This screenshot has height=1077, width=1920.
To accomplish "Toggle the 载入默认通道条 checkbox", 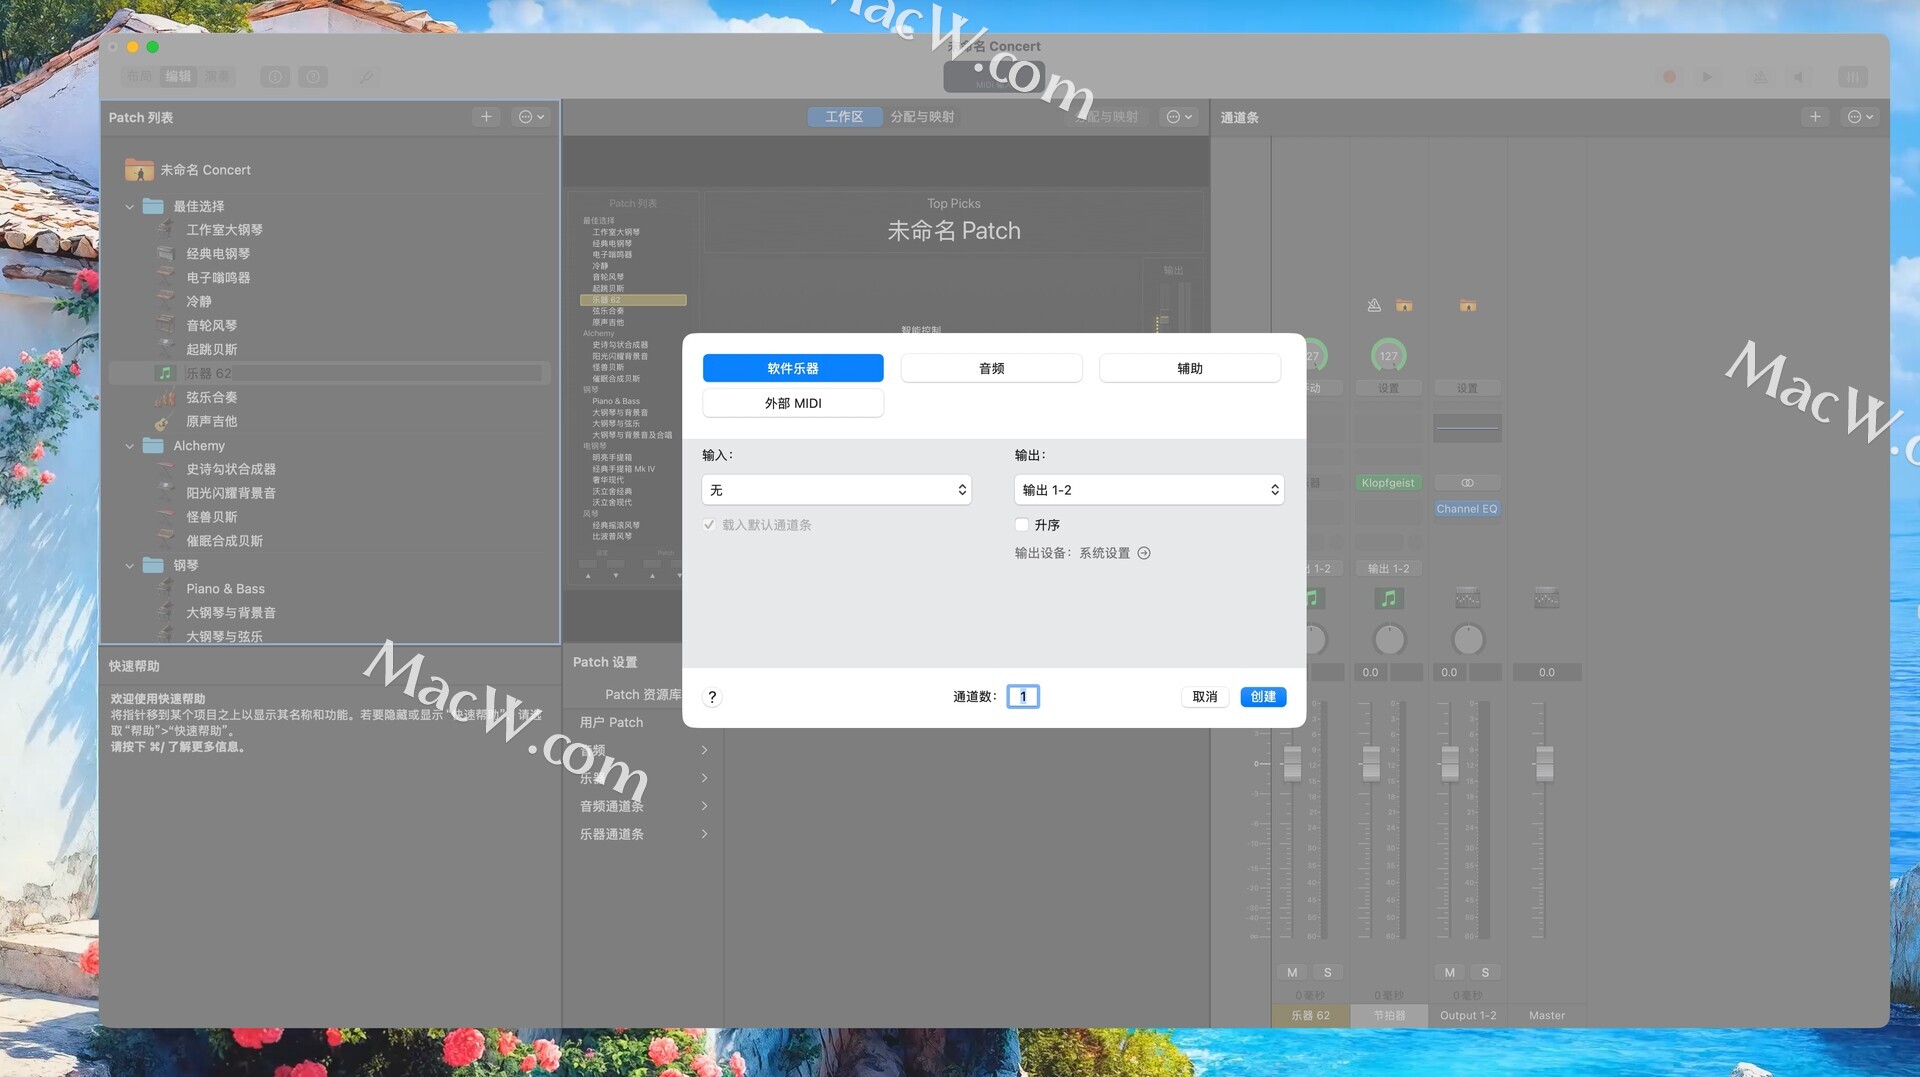I will tap(710, 525).
